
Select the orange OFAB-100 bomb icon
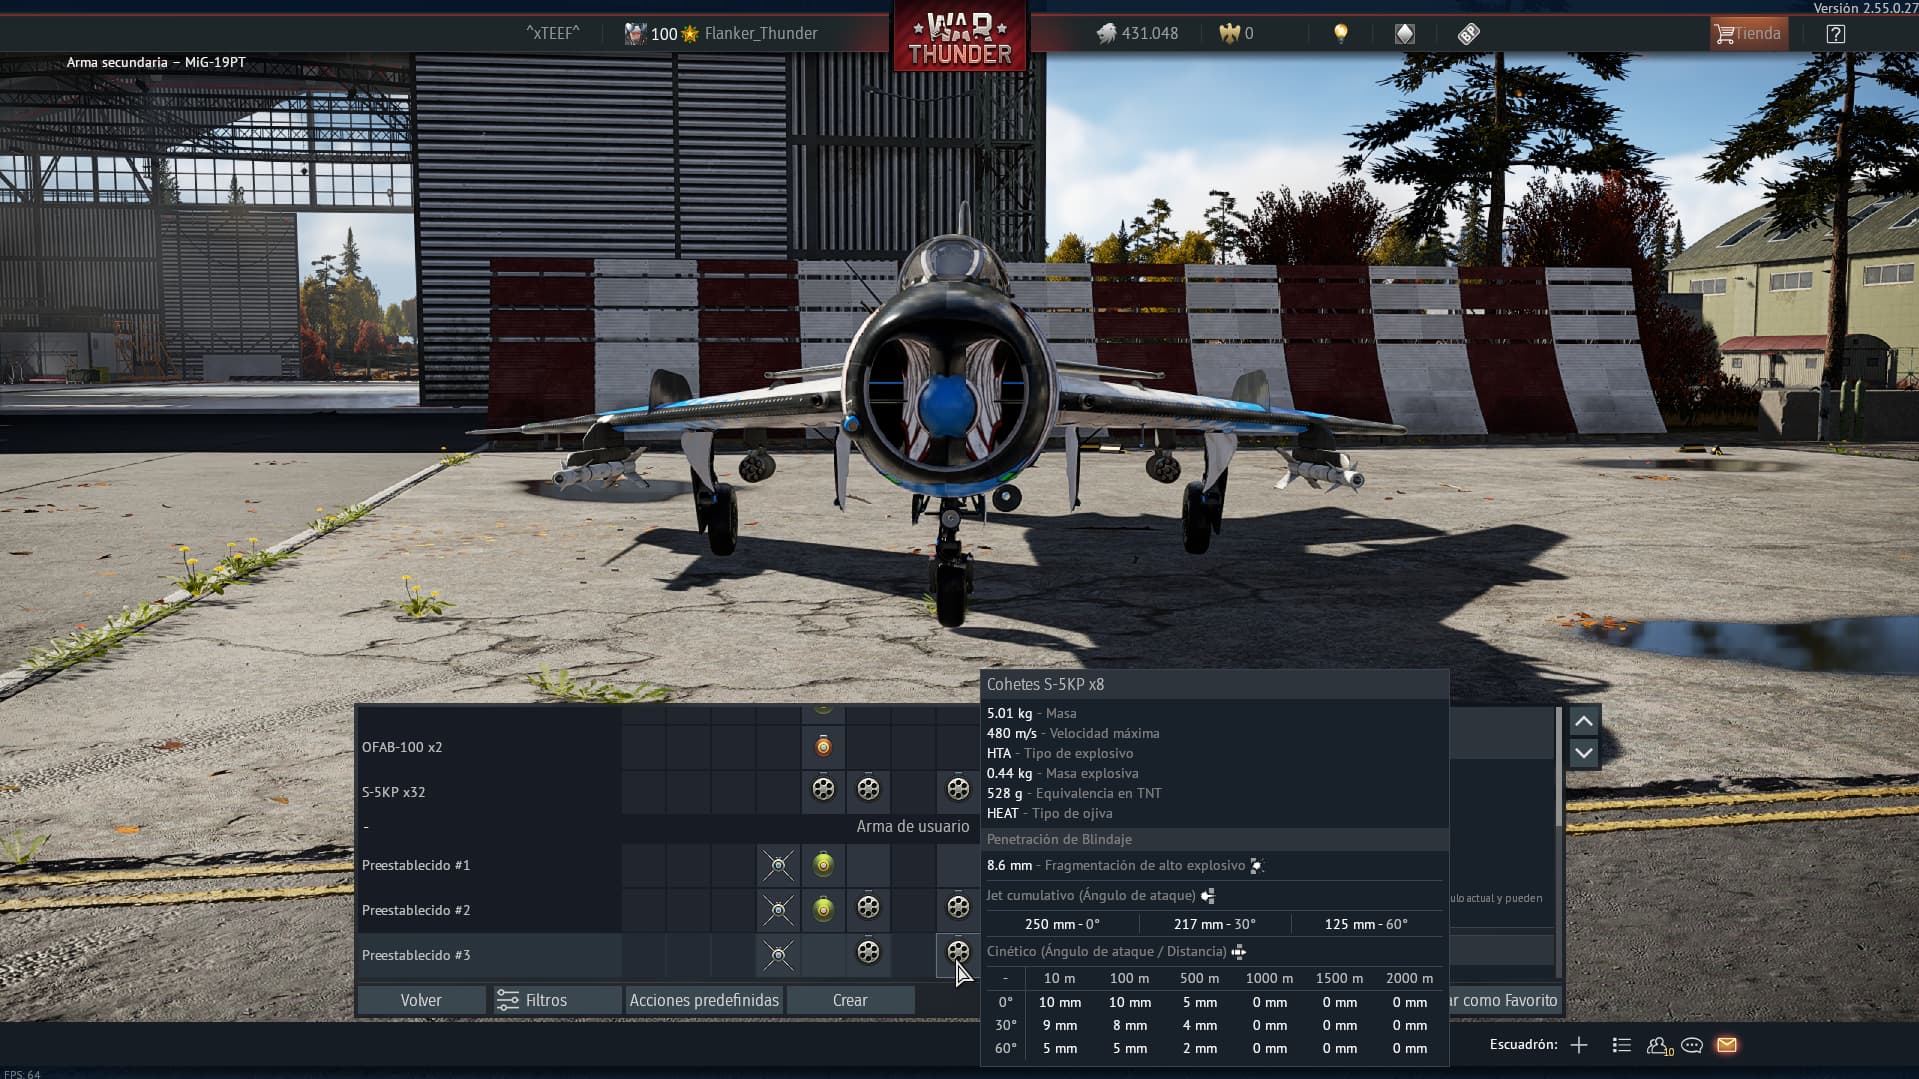click(823, 747)
